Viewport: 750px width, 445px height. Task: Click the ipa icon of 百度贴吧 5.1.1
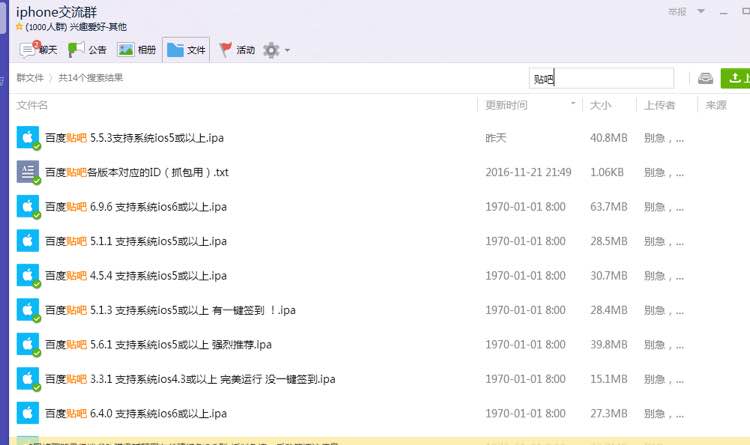(28, 241)
